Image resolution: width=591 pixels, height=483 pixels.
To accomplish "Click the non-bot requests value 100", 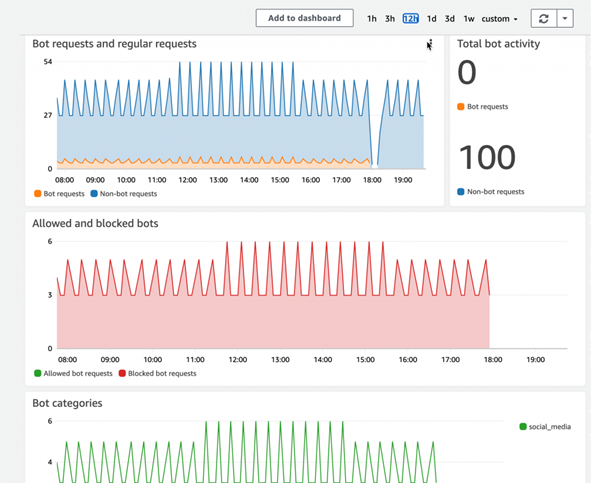I will point(487,158).
